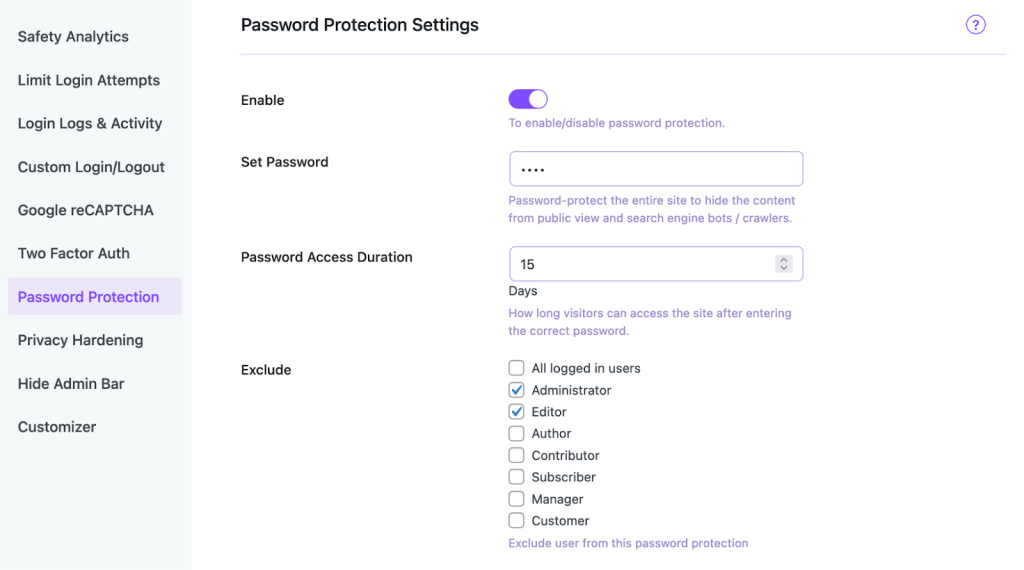1024x570 pixels.
Task: Uncheck the Editor checkbox
Action: point(516,412)
